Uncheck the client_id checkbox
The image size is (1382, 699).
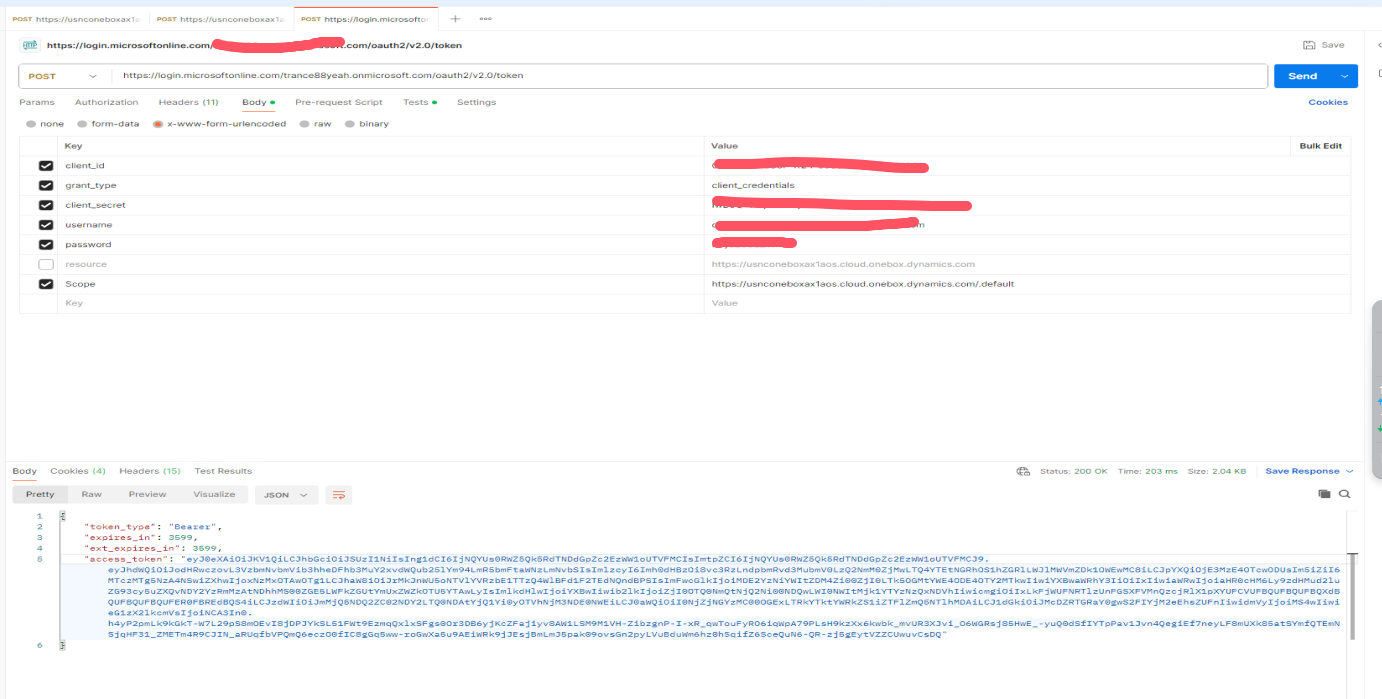46,166
